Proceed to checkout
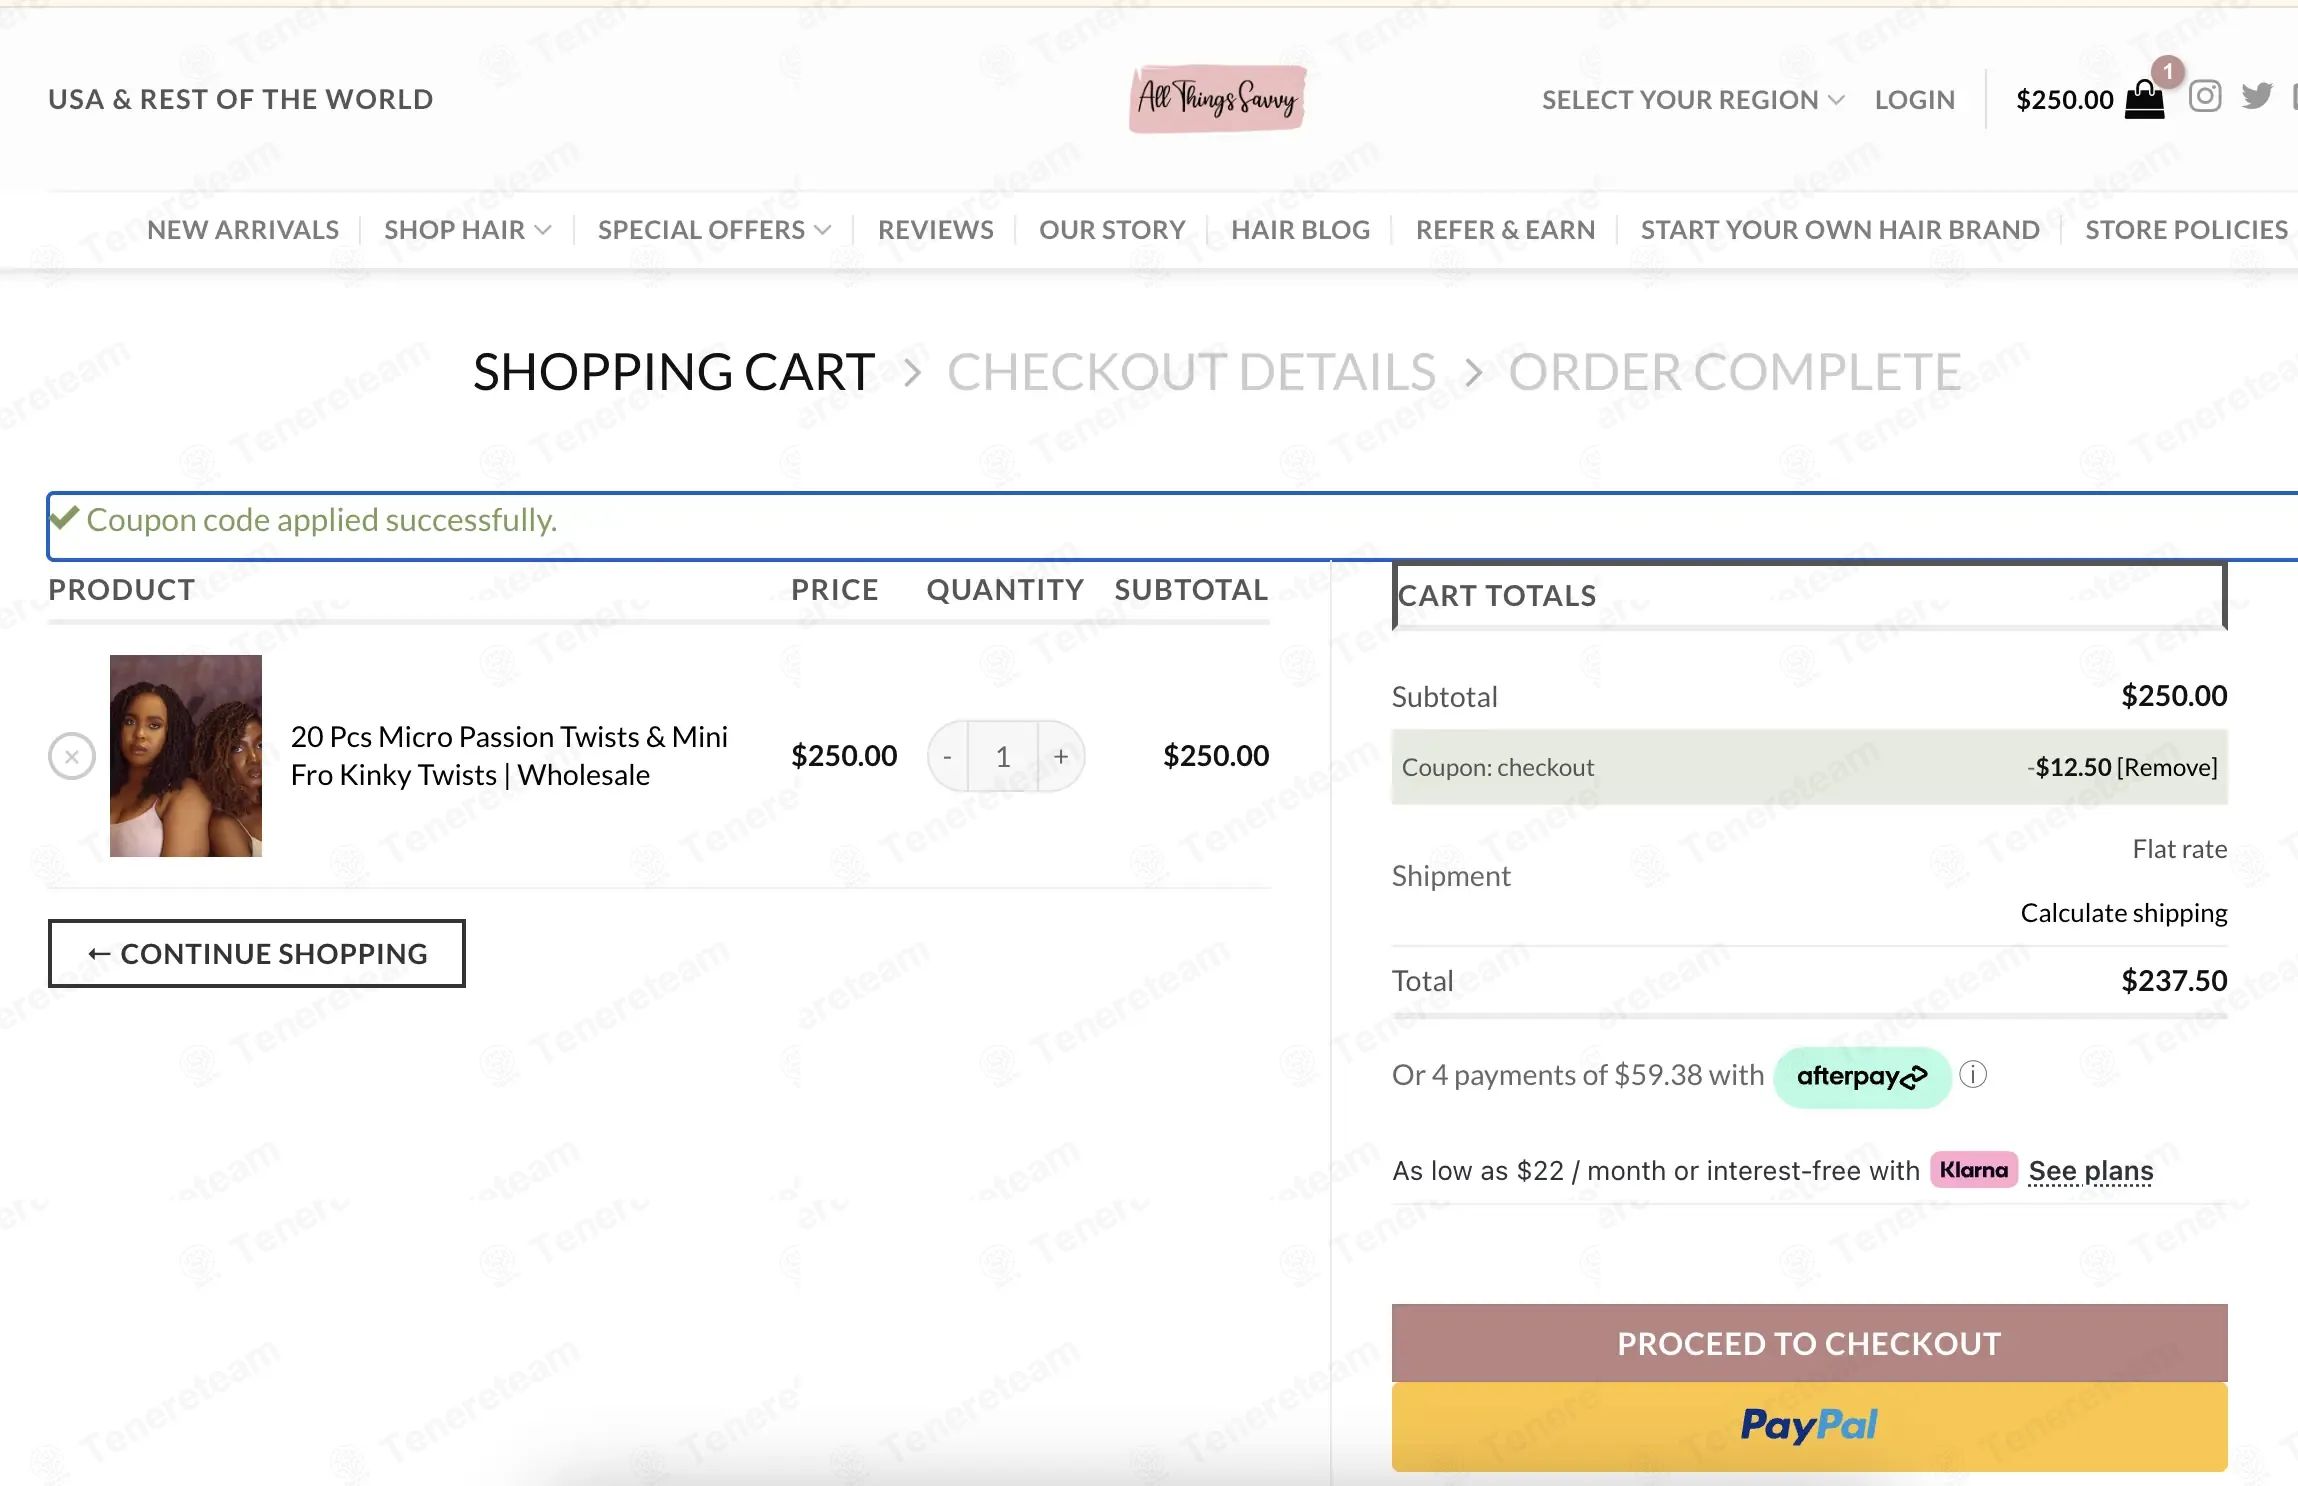The height and width of the screenshot is (1486, 2298). coord(1809,1343)
